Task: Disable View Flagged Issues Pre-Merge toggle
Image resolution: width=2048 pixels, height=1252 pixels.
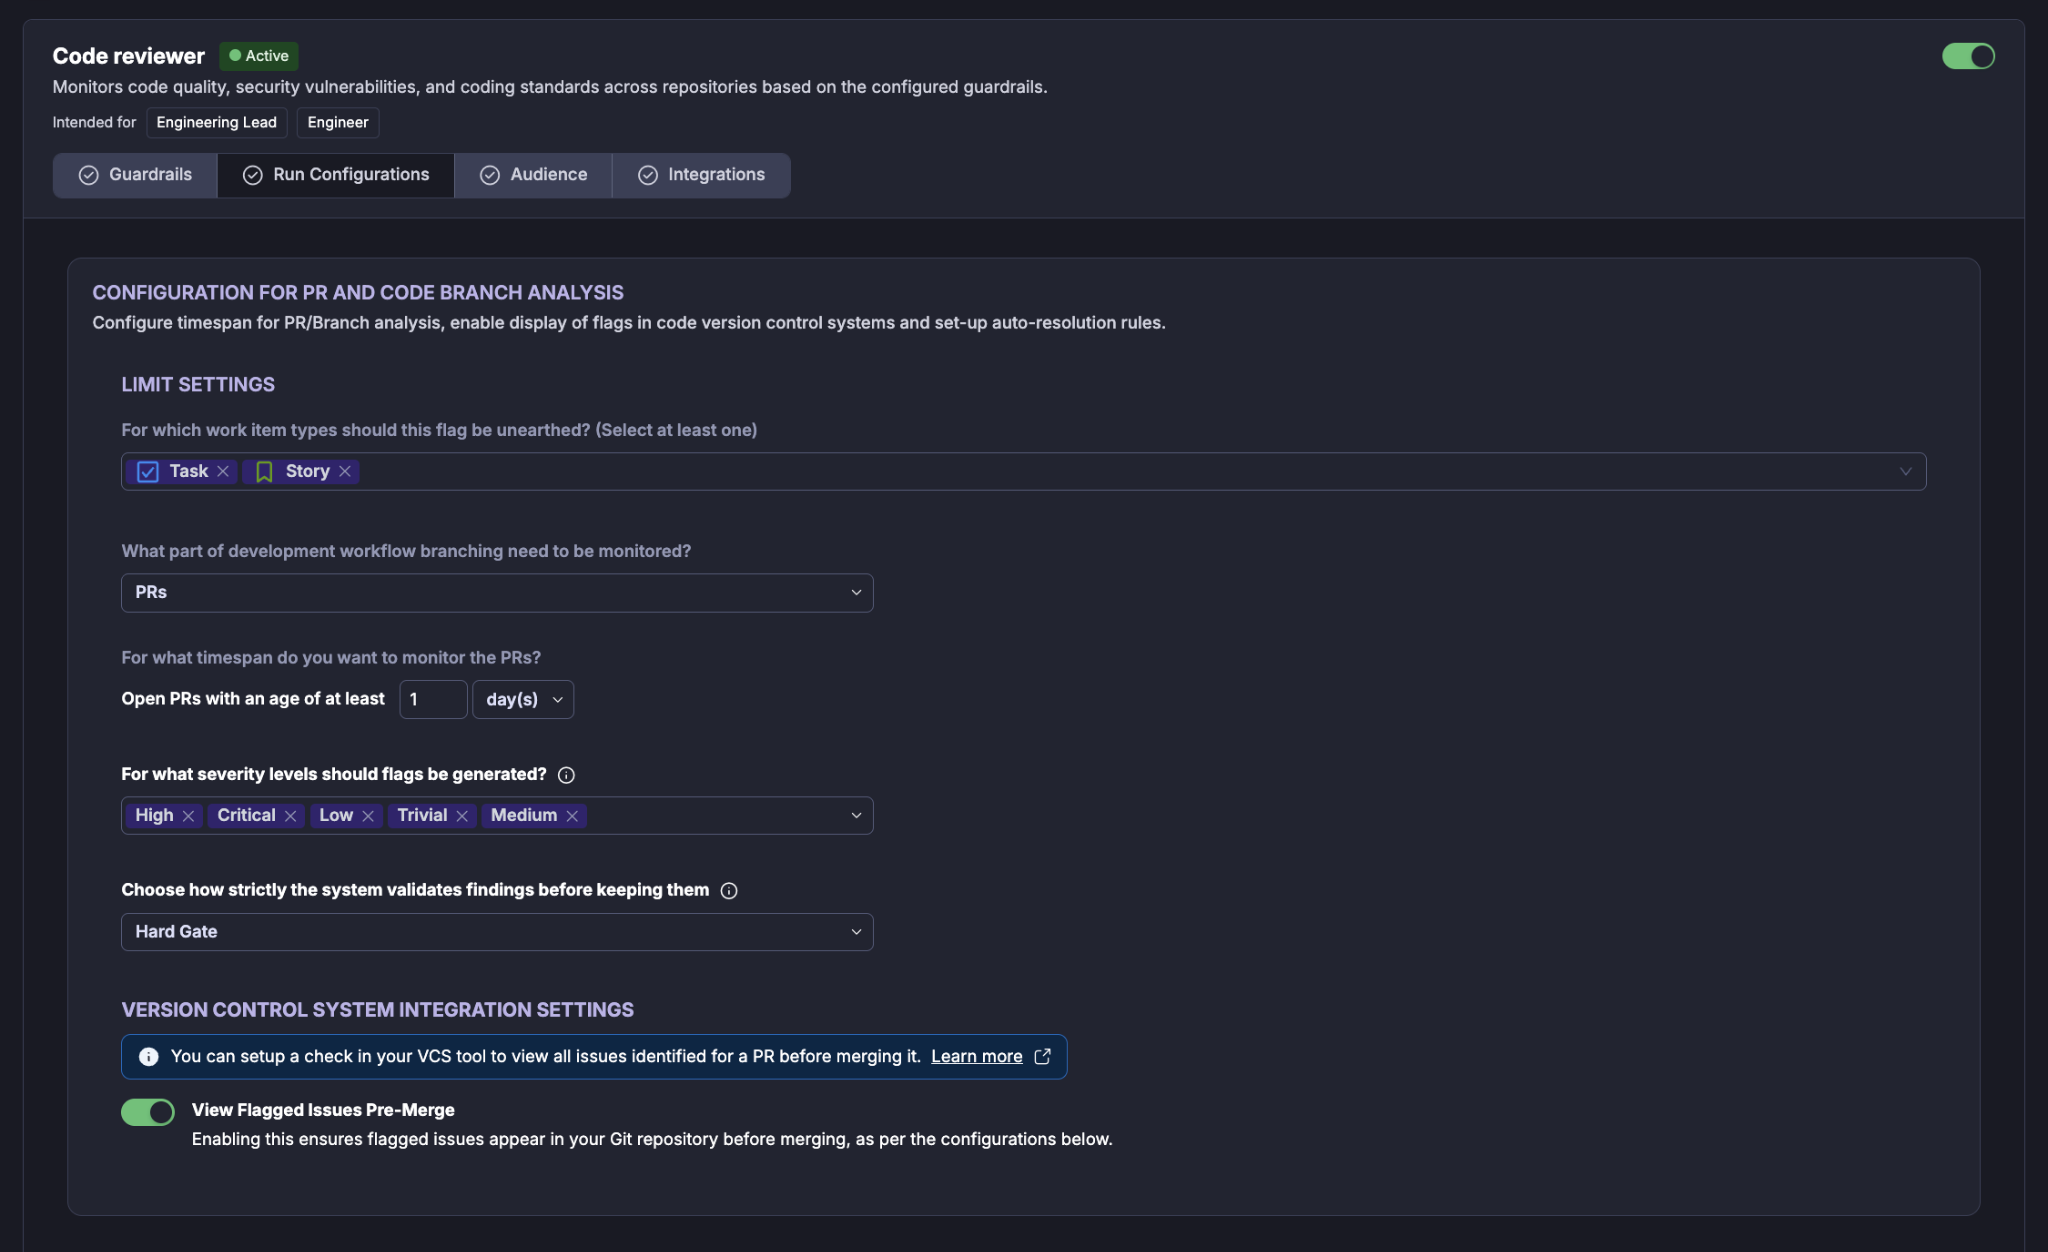Action: click(x=148, y=1112)
